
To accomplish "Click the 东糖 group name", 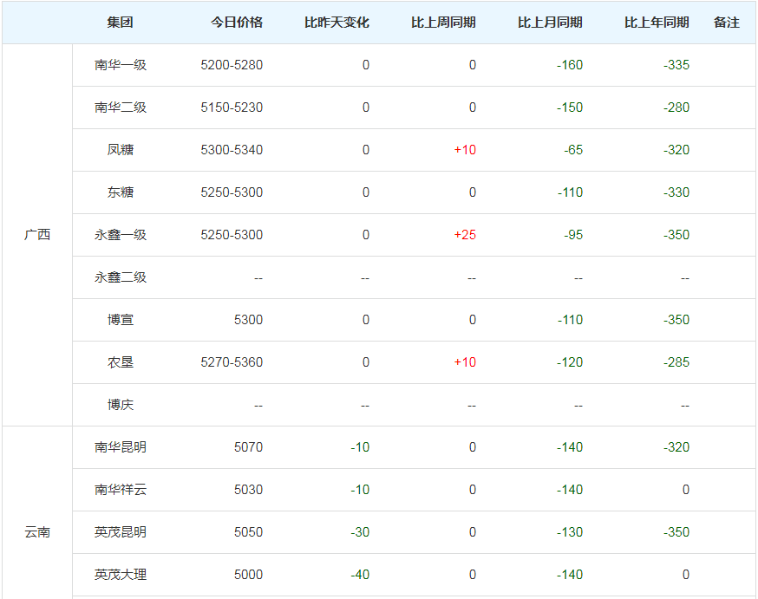I will coord(120,192).
